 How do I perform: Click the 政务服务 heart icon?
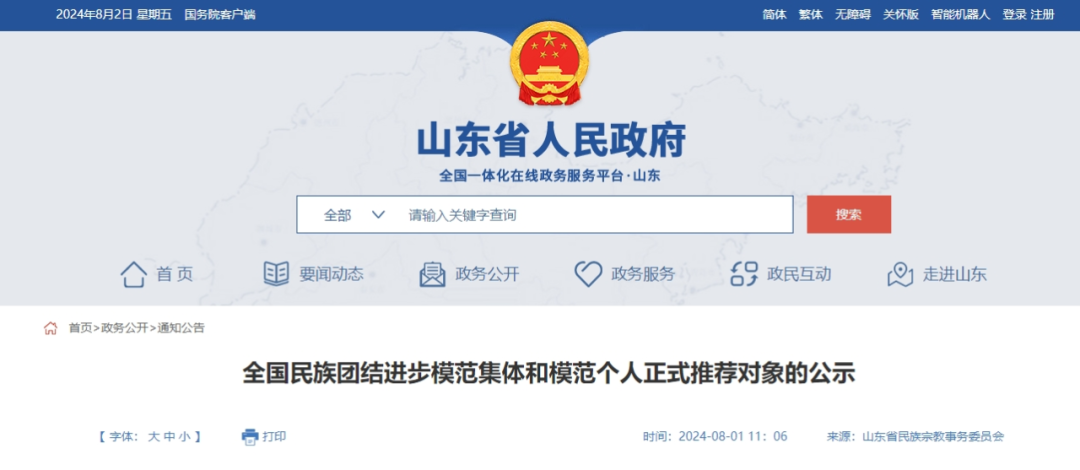click(x=588, y=274)
